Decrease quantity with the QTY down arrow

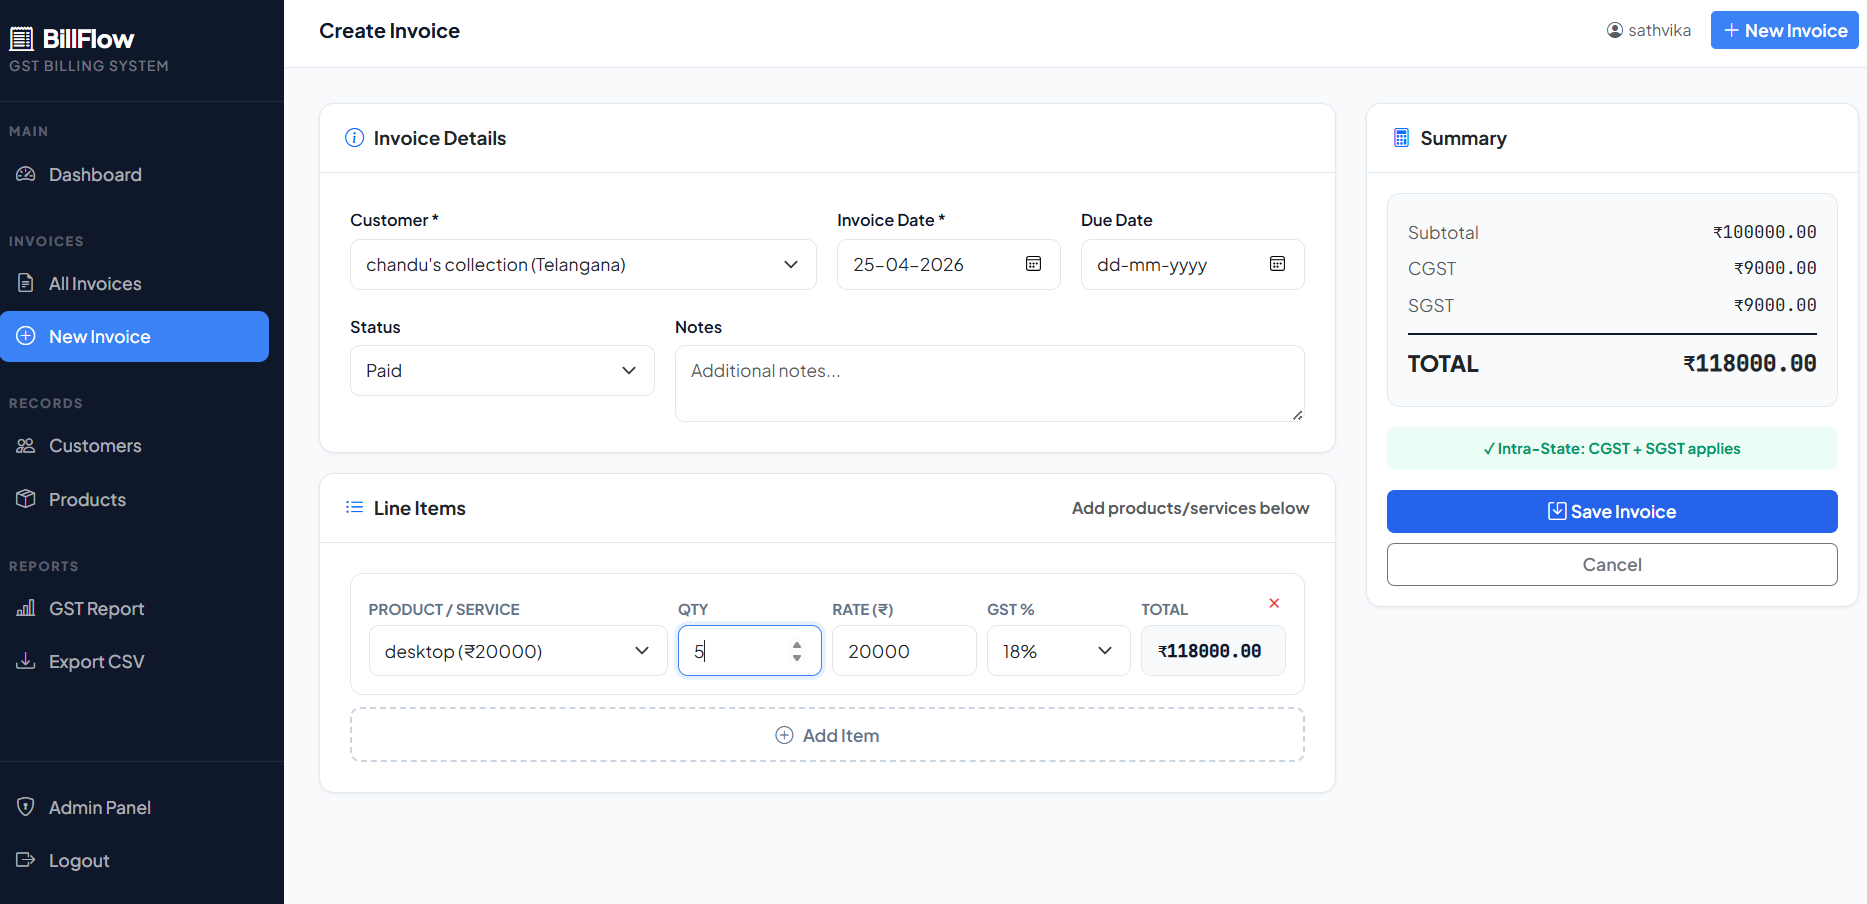797,657
